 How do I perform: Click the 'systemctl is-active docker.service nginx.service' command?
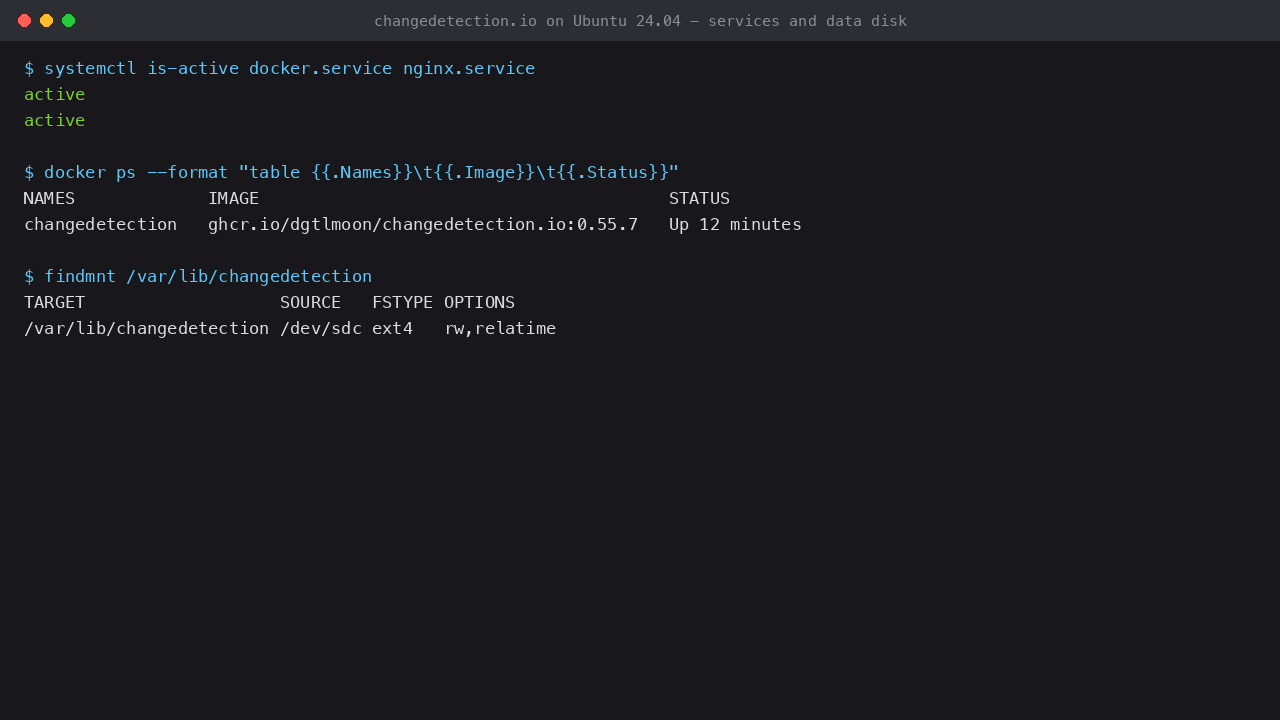click(x=290, y=68)
